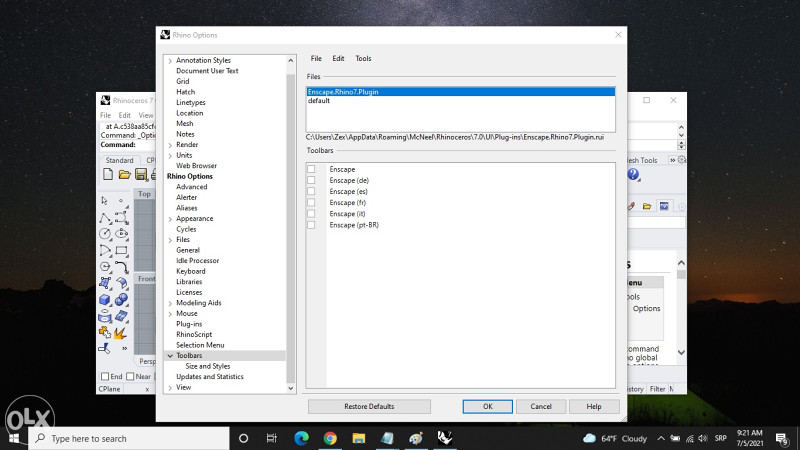Click the toolbar gear settings icon

click(682, 160)
